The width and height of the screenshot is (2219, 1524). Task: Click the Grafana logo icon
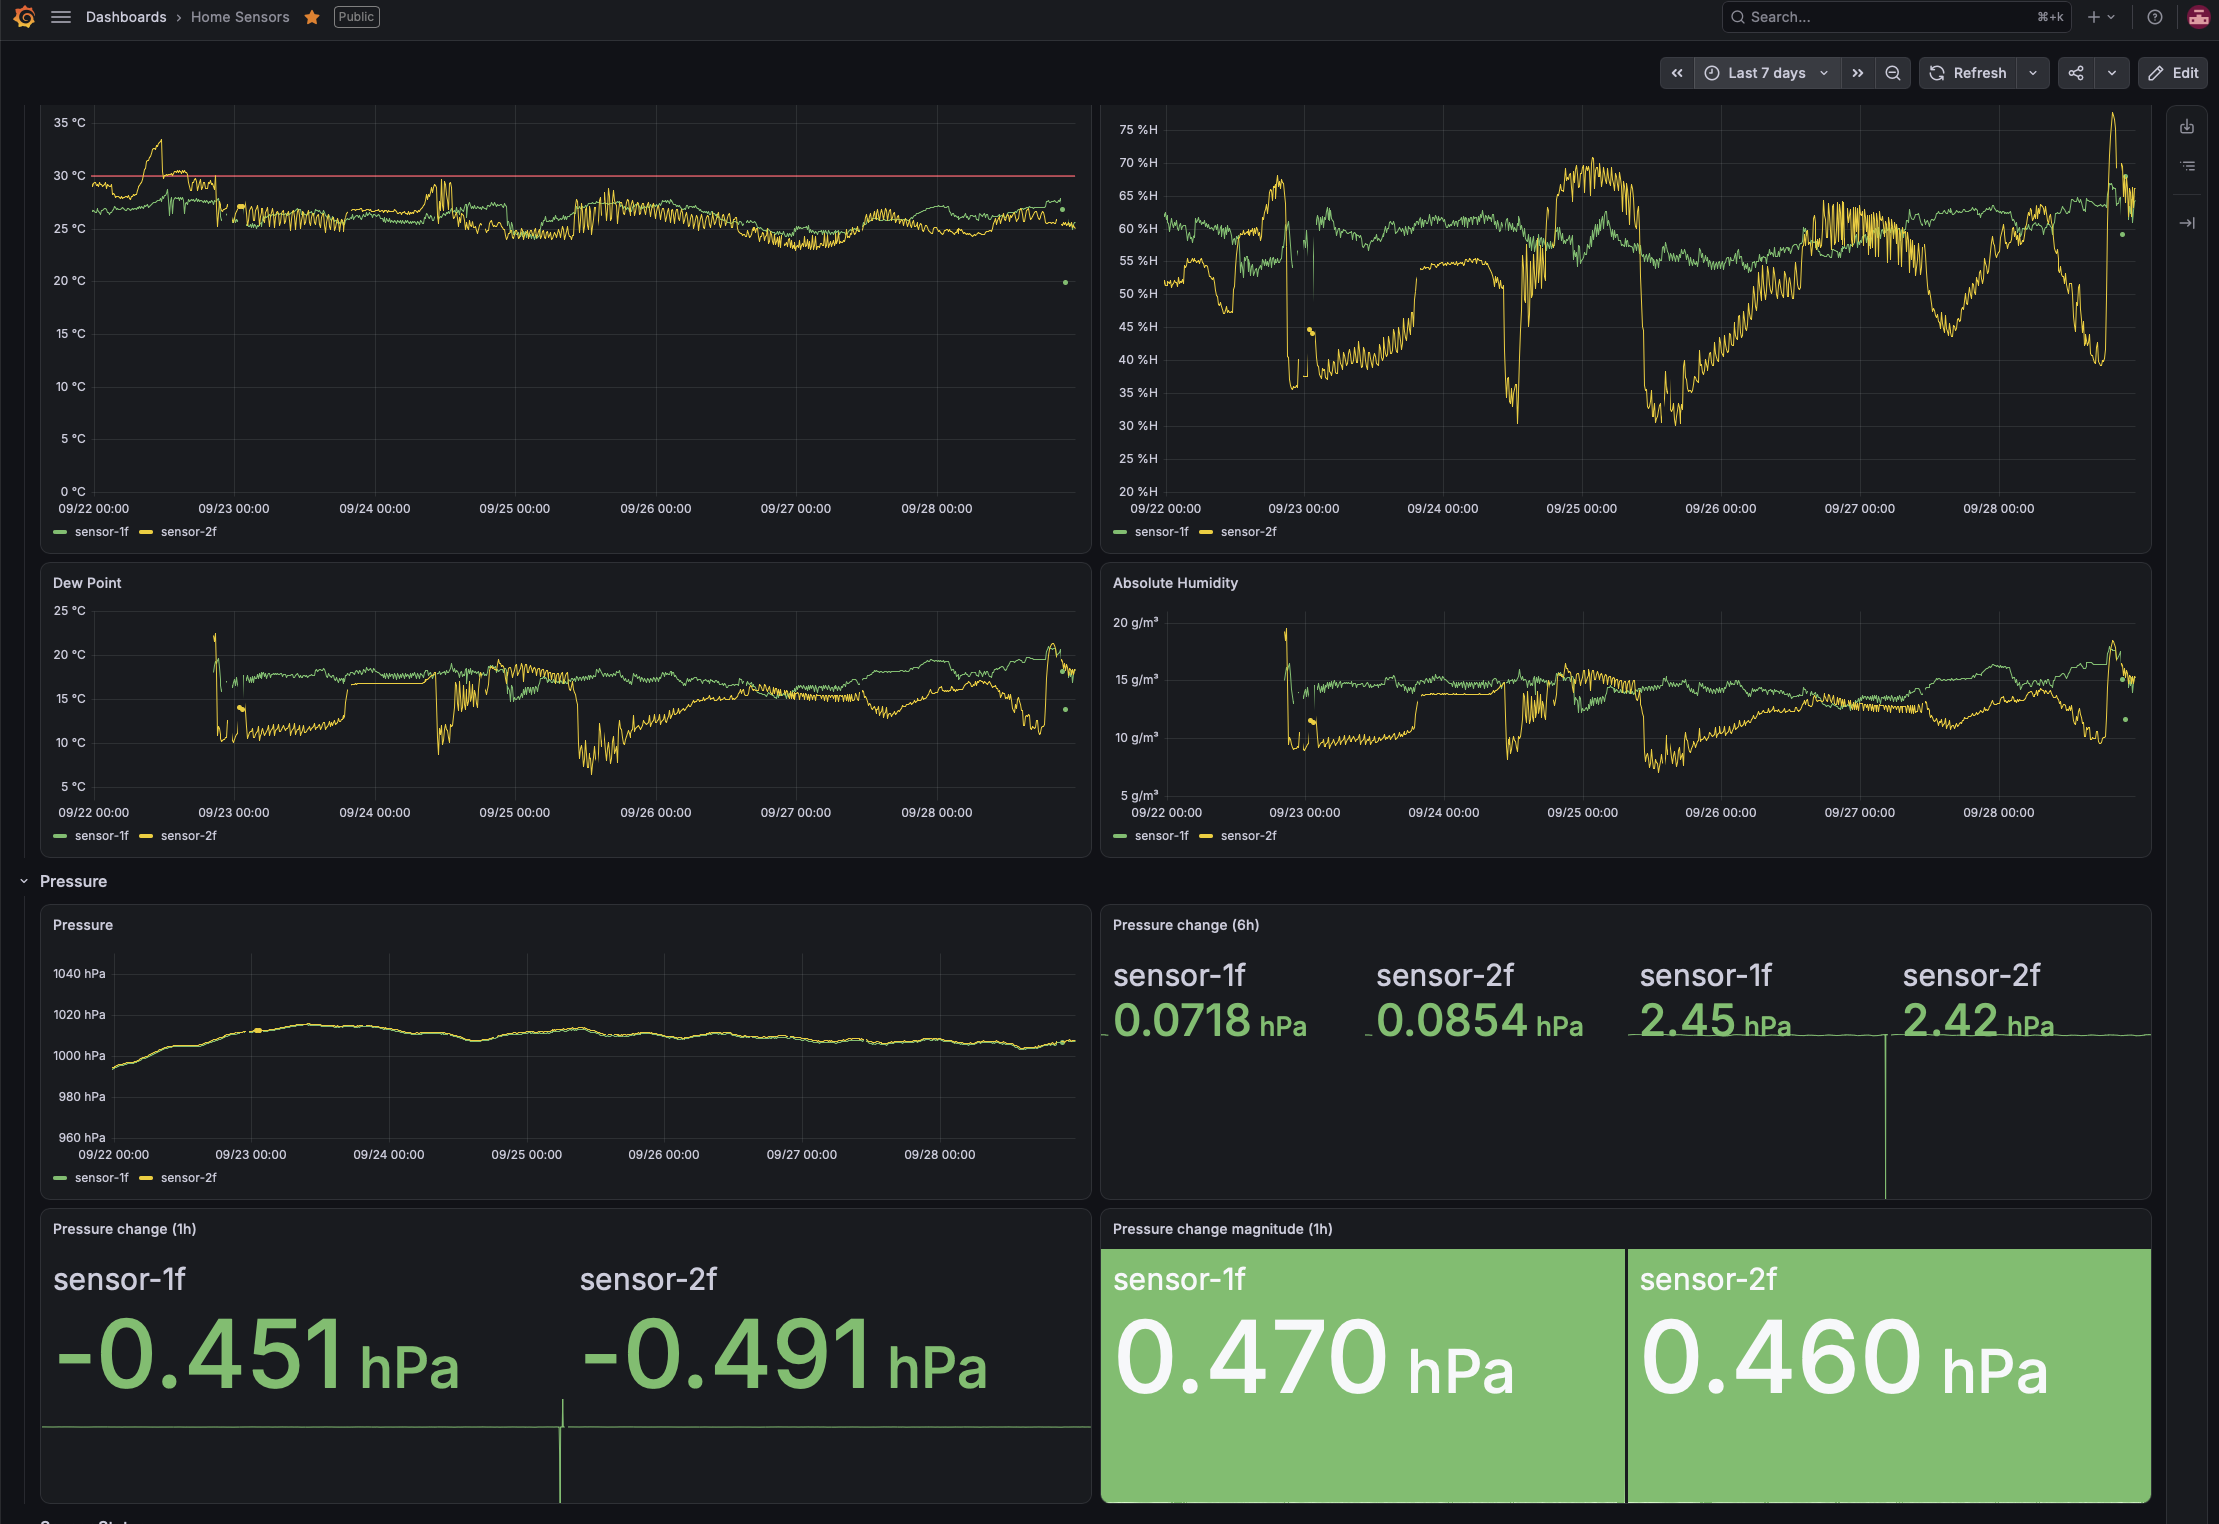(24, 17)
